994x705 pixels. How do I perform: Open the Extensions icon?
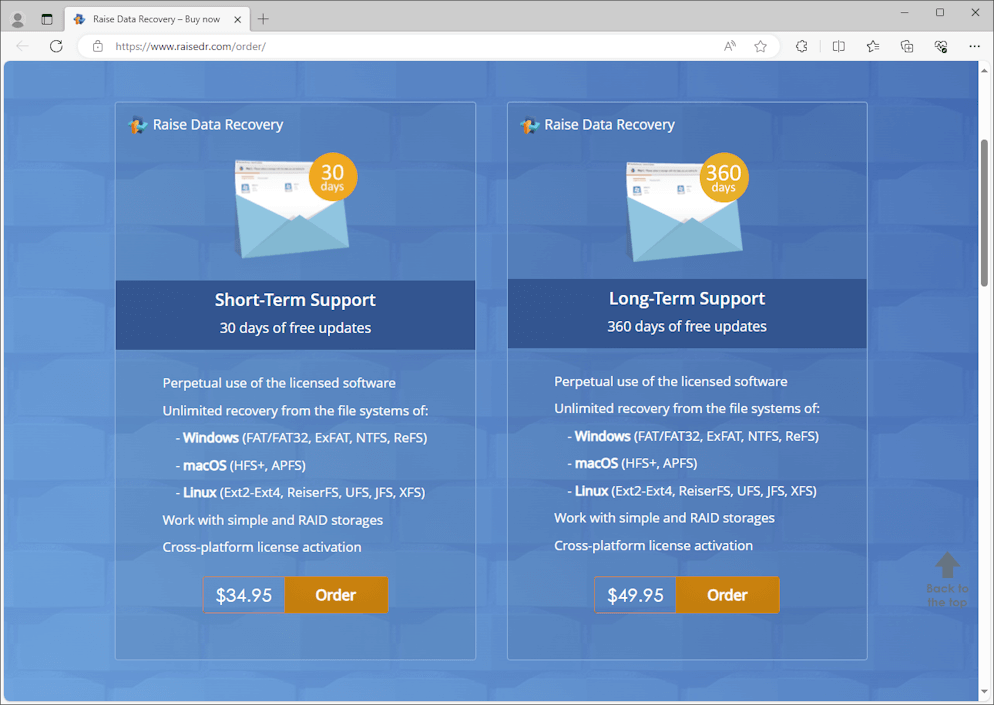802,46
